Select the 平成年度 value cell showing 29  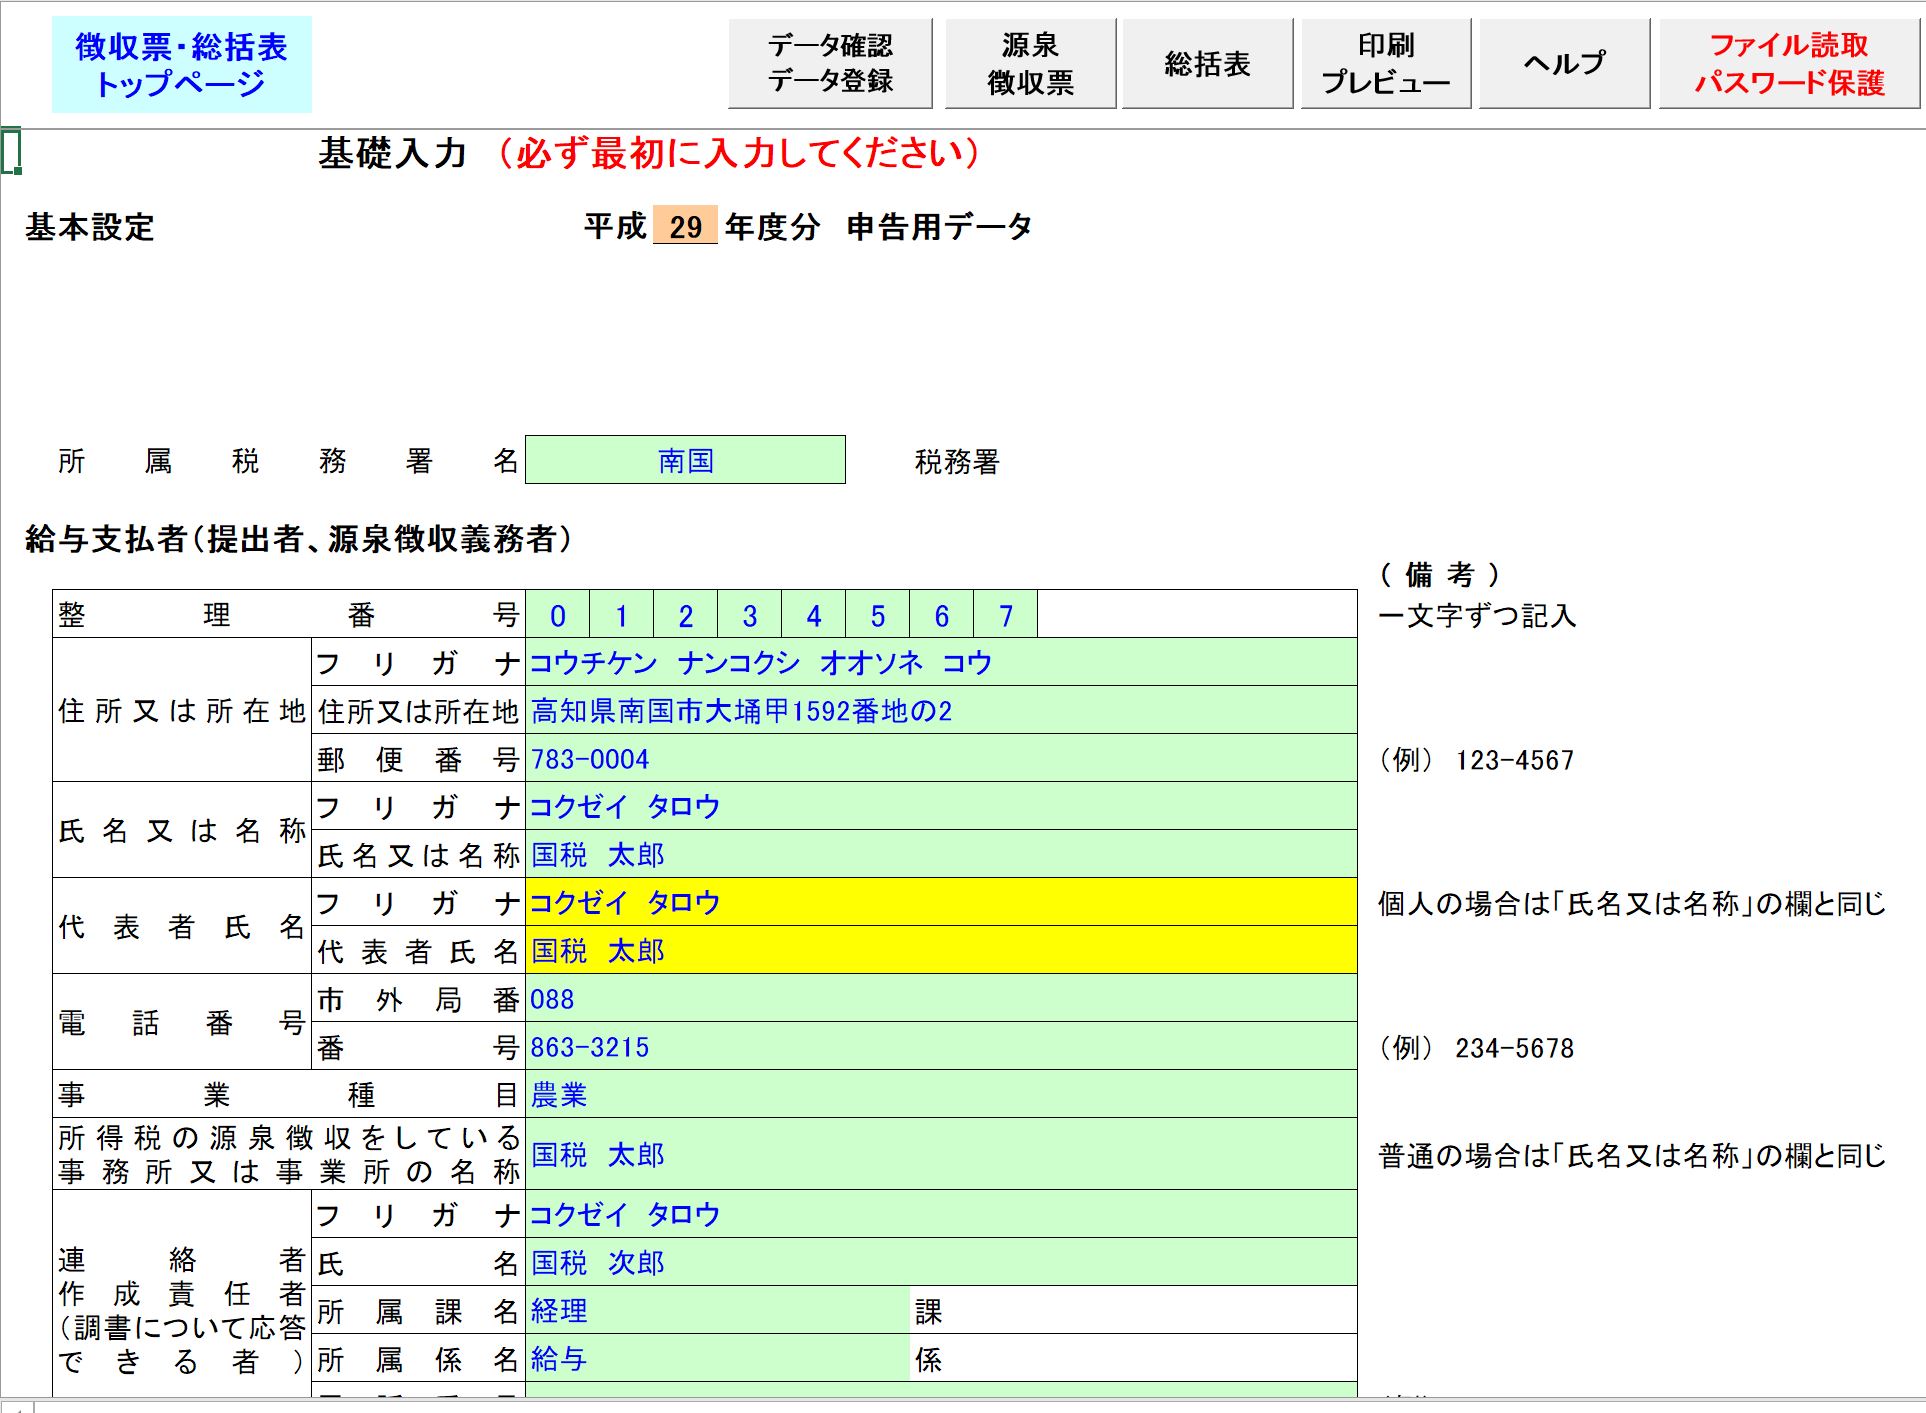click(x=685, y=228)
